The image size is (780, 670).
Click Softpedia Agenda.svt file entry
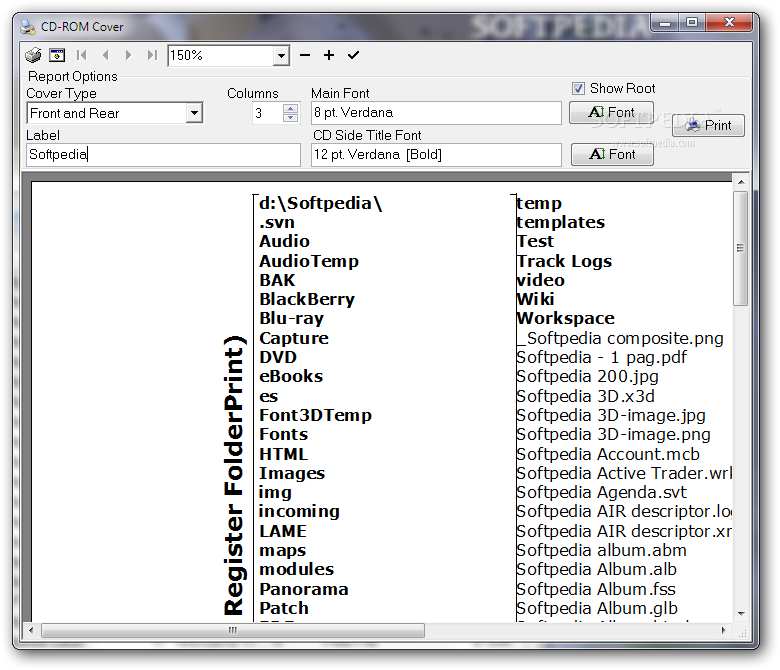pos(601,492)
